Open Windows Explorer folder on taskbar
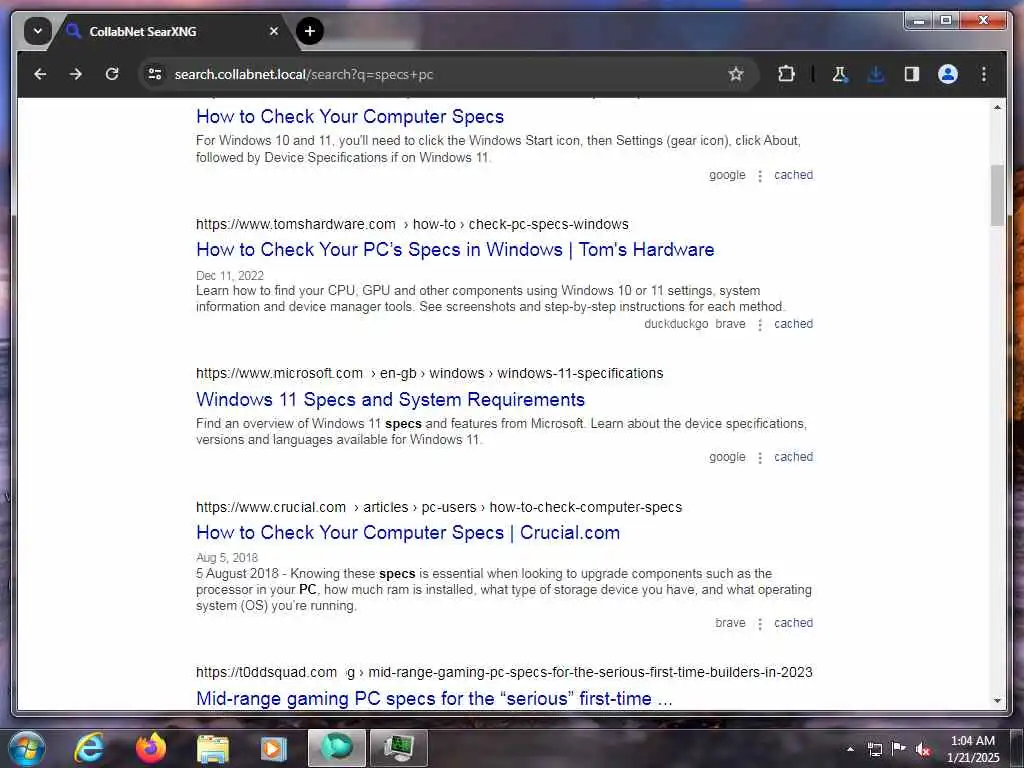This screenshot has width=1024, height=768. click(x=212, y=748)
